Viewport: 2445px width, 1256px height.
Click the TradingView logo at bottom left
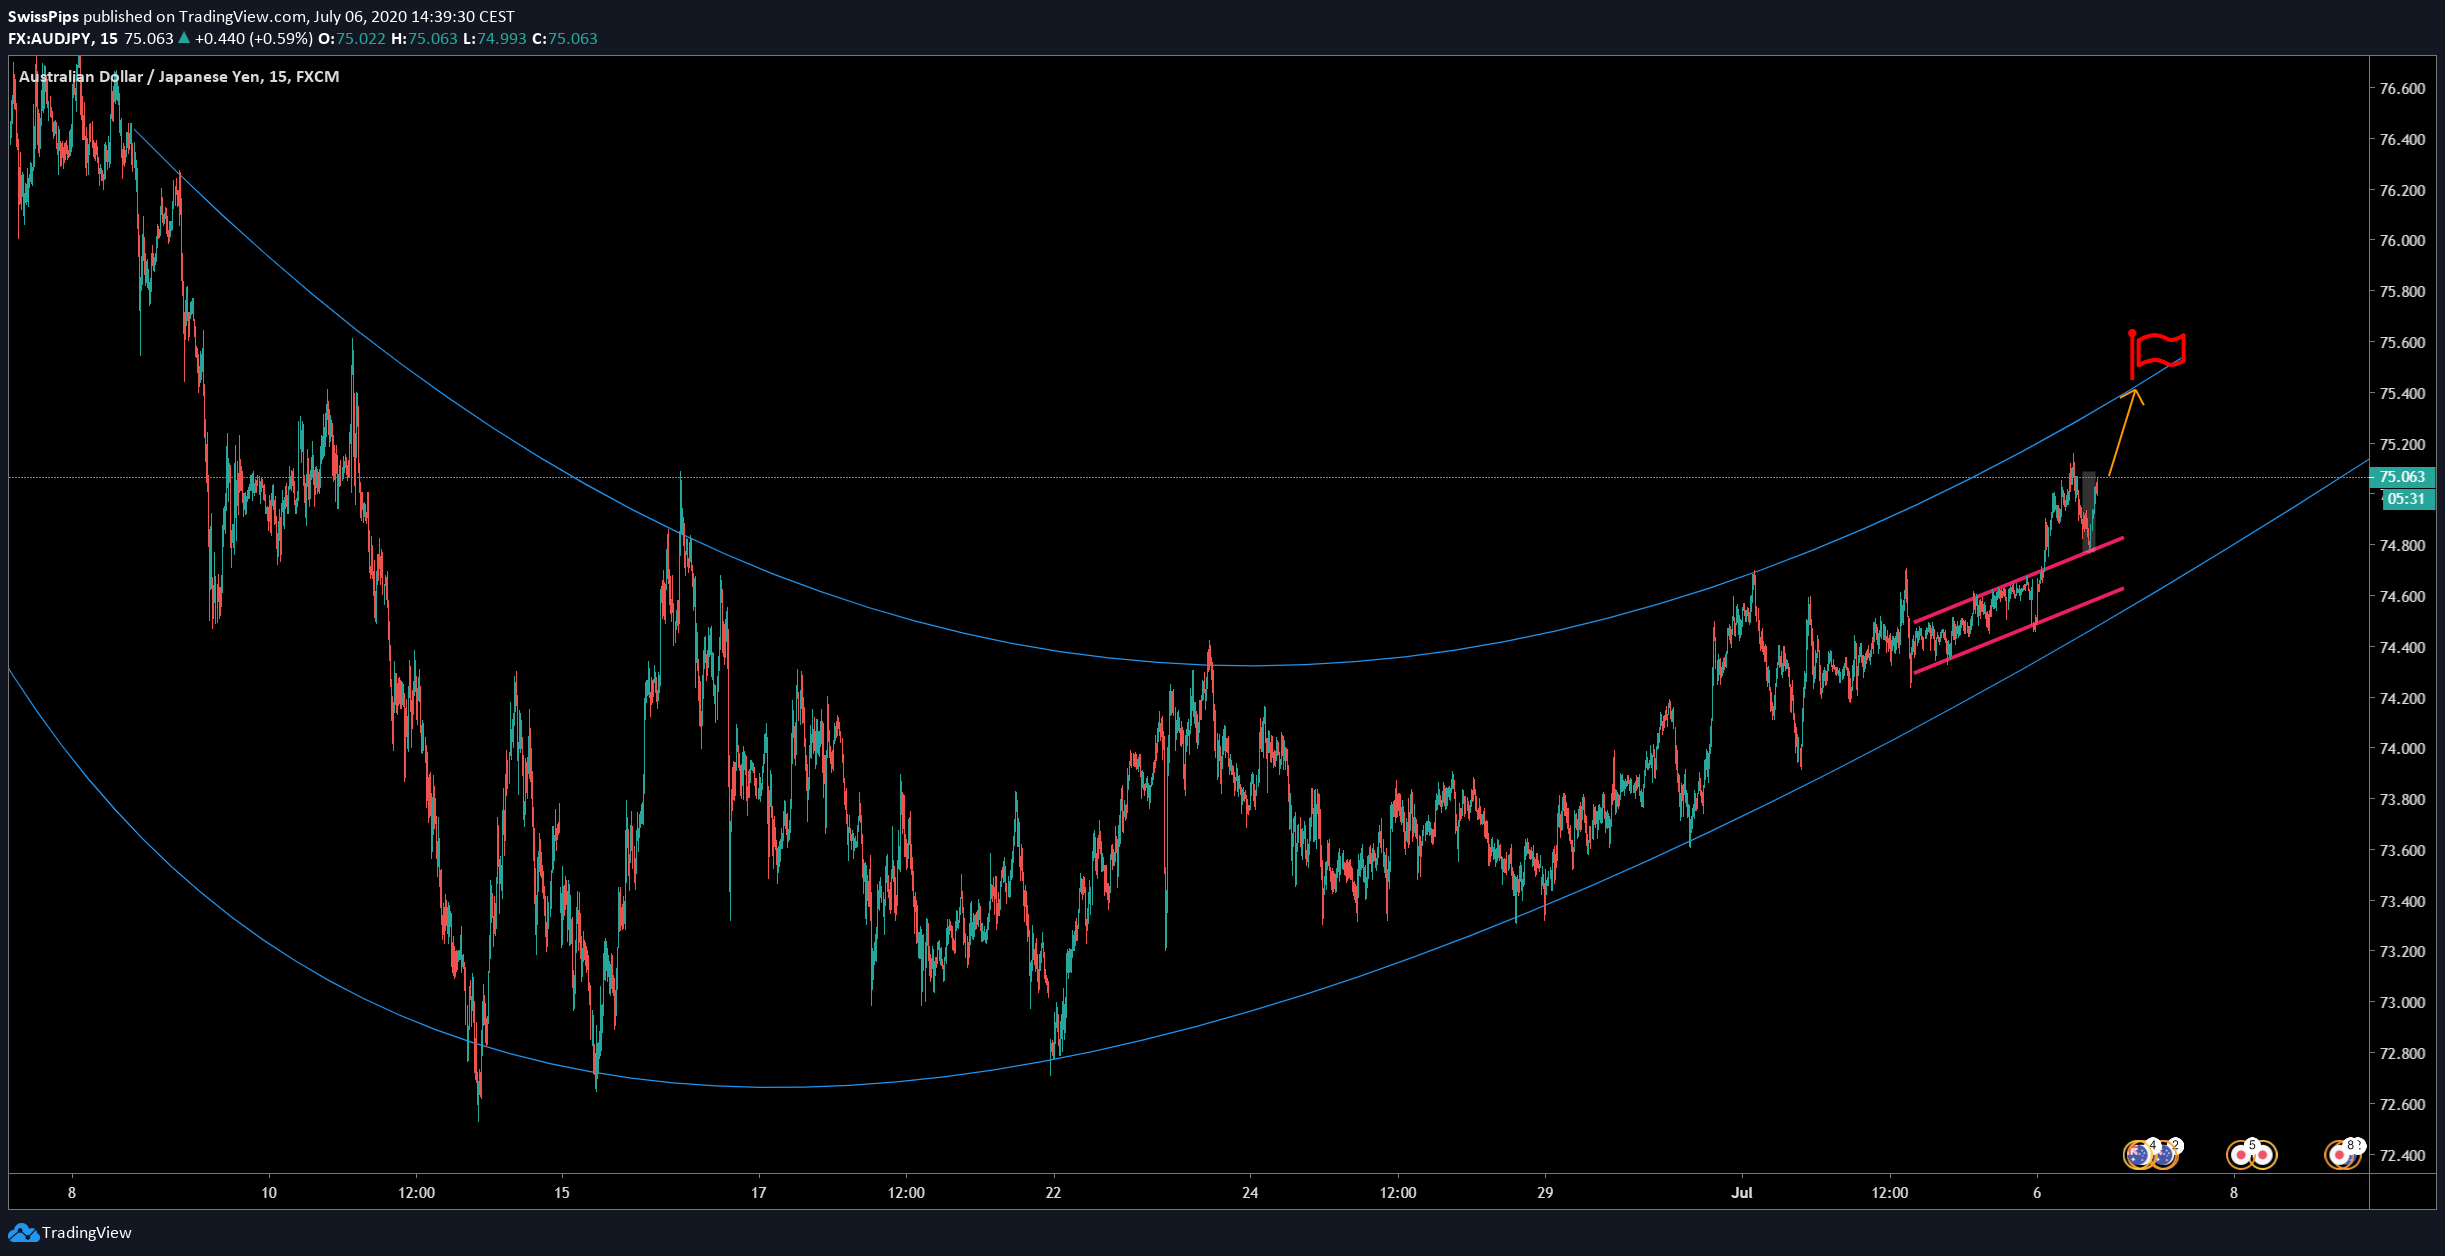tap(70, 1232)
